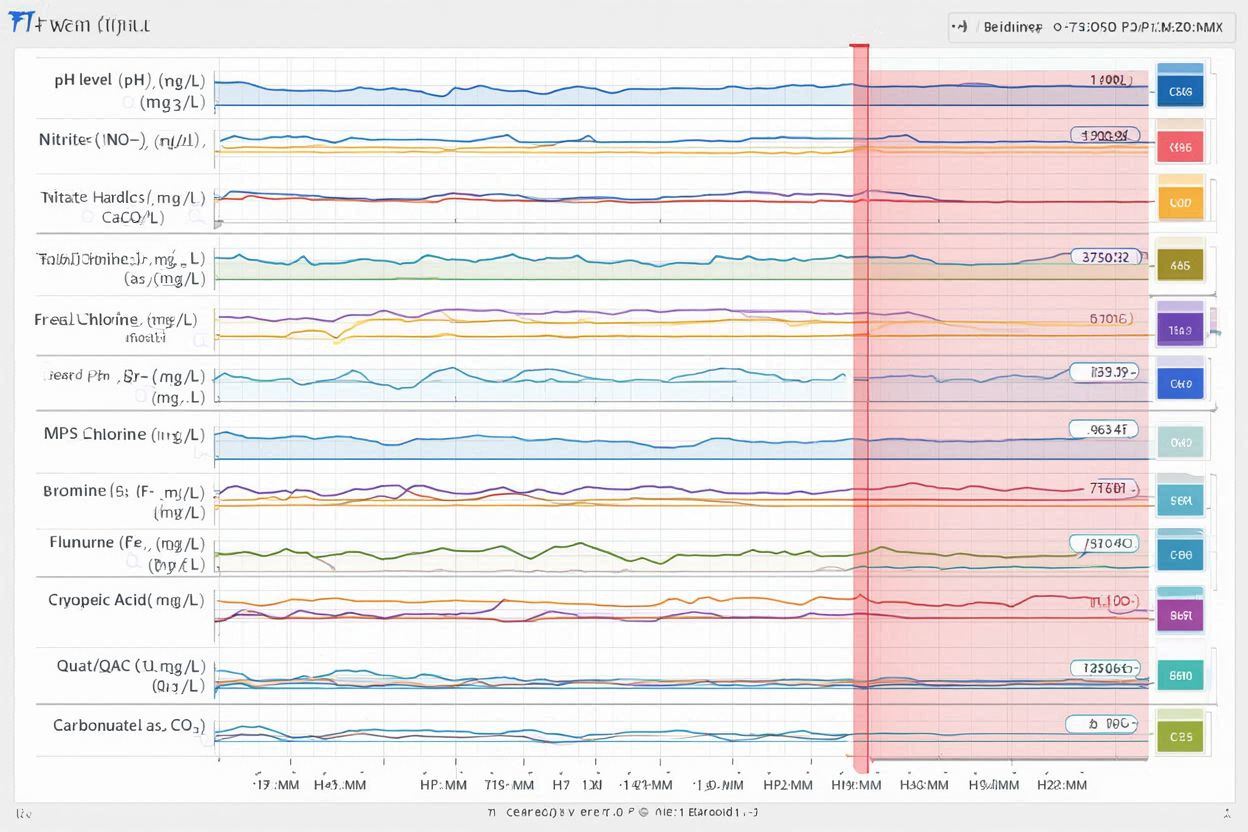
Task: Click the blue logo icon at top left
Action: click(20, 24)
